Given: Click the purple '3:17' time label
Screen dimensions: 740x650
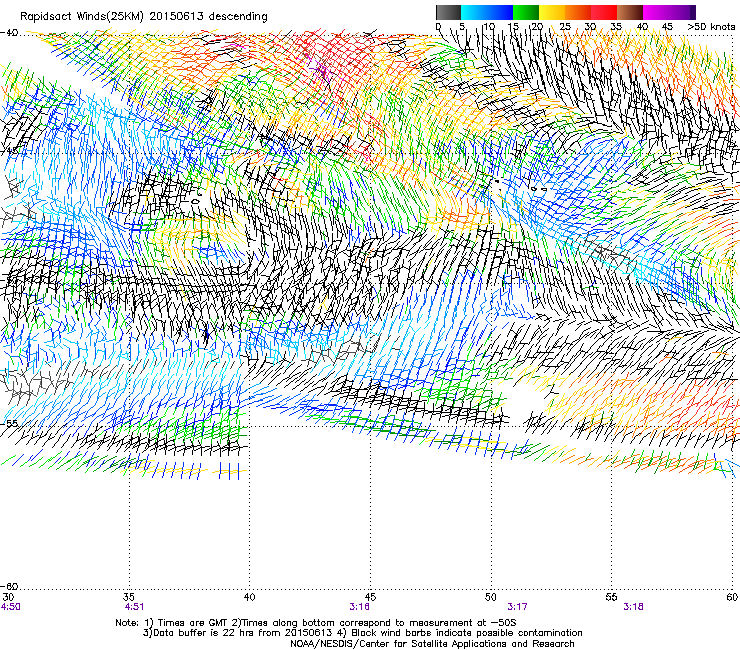Looking at the screenshot, I should point(517,607).
